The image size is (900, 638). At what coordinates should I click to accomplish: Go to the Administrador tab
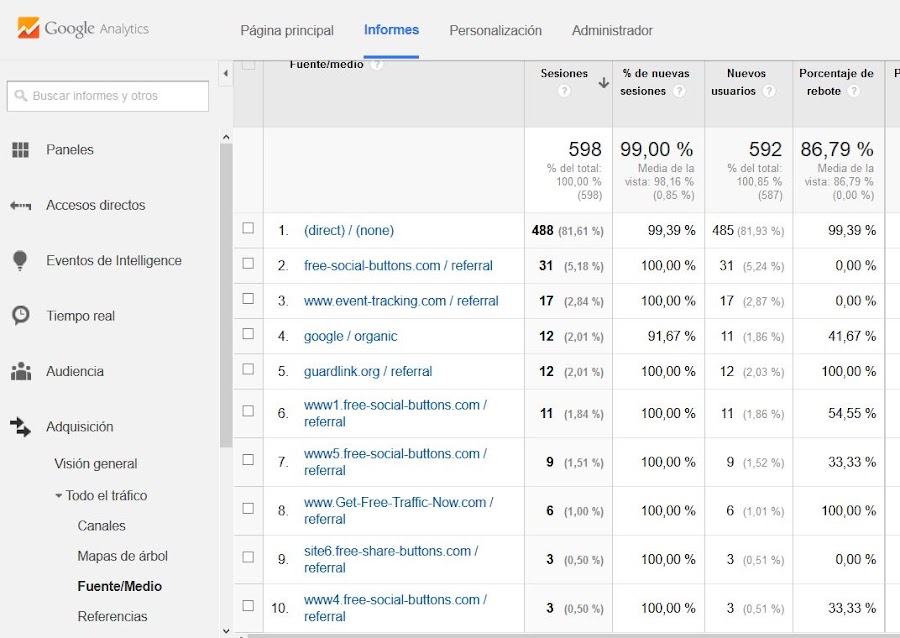(612, 30)
